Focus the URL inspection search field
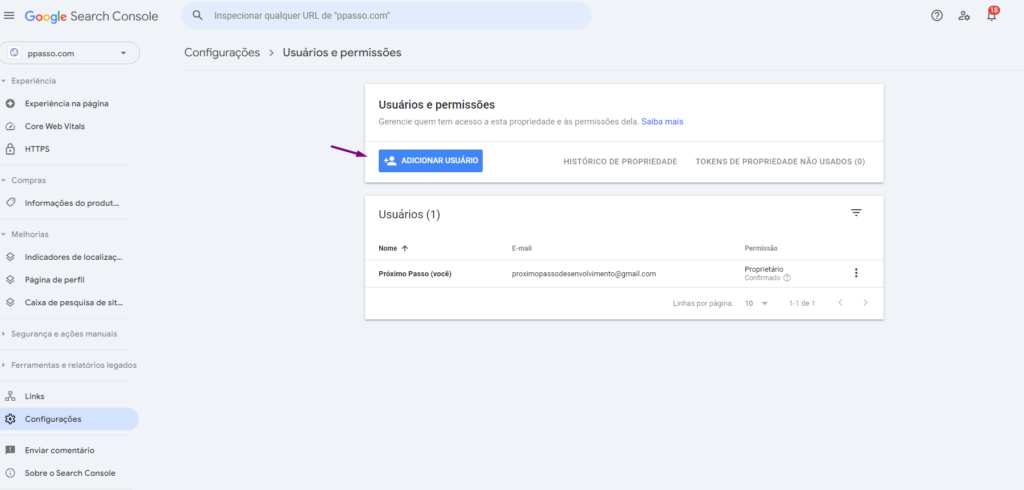This screenshot has height=490, width=1024. pyautogui.click(x=387, y=15)
